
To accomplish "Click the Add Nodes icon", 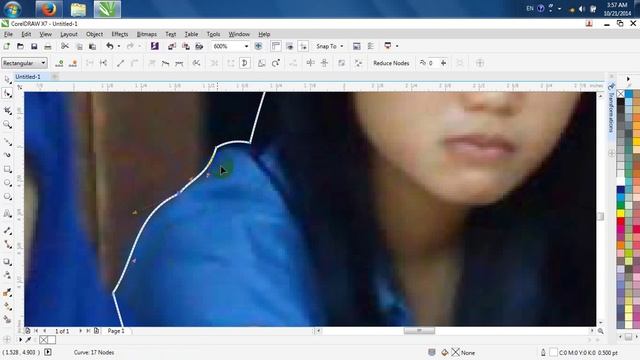I will (59, 63).
